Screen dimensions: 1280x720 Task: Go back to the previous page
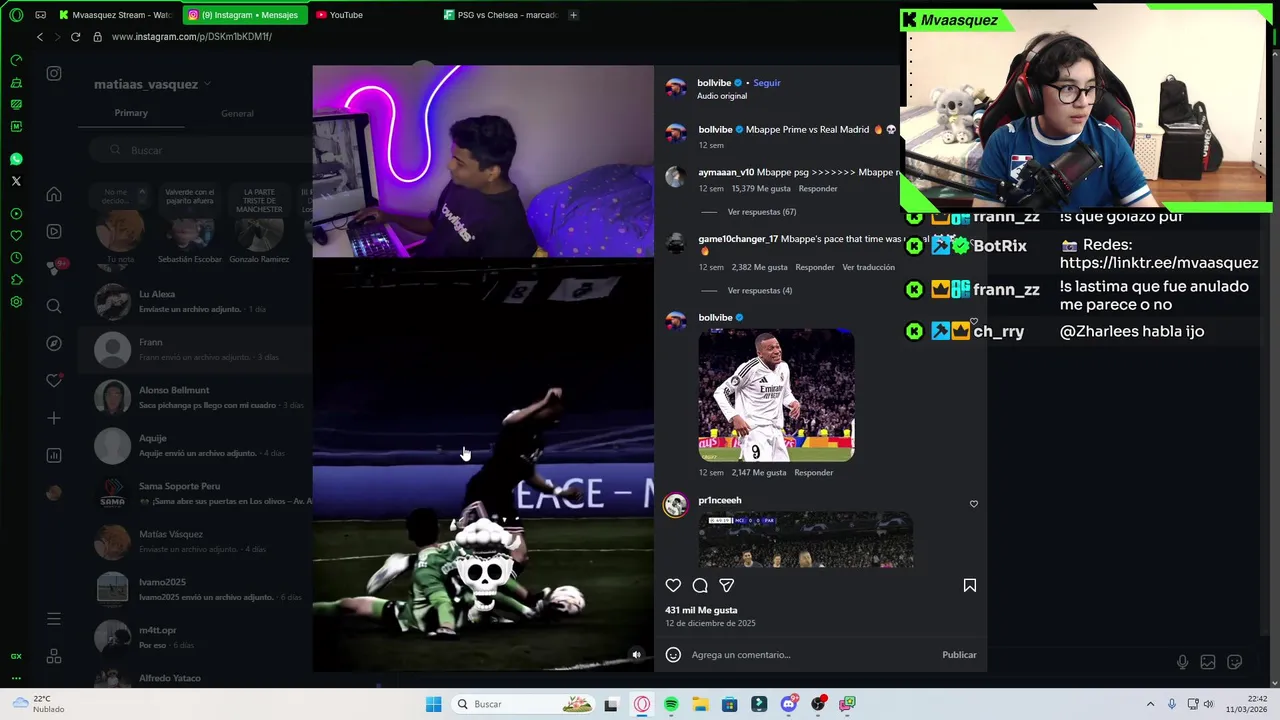40,37
